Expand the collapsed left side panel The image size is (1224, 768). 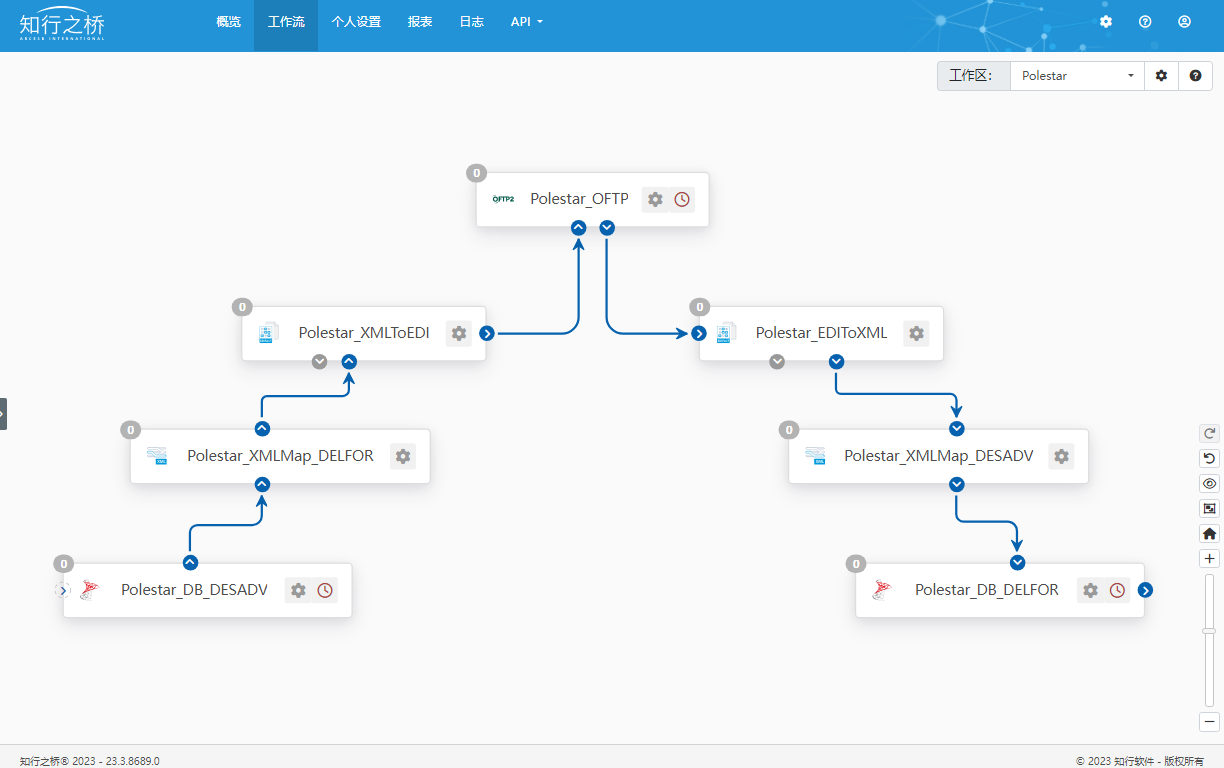pyautogui.click(x=3, y=413)
